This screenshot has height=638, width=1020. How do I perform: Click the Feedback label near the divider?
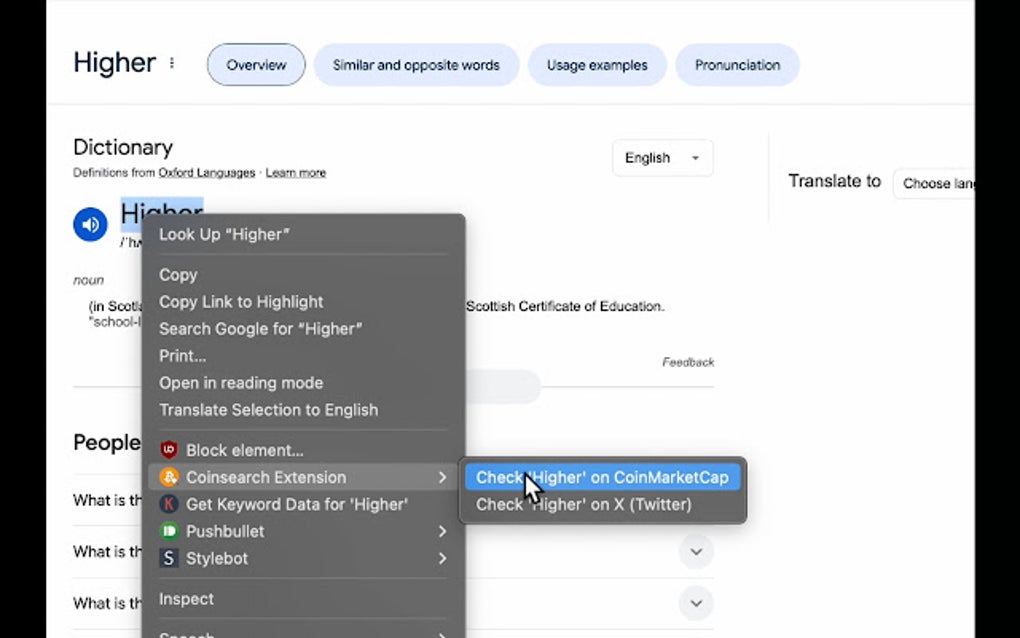click(x=688, y=362)
